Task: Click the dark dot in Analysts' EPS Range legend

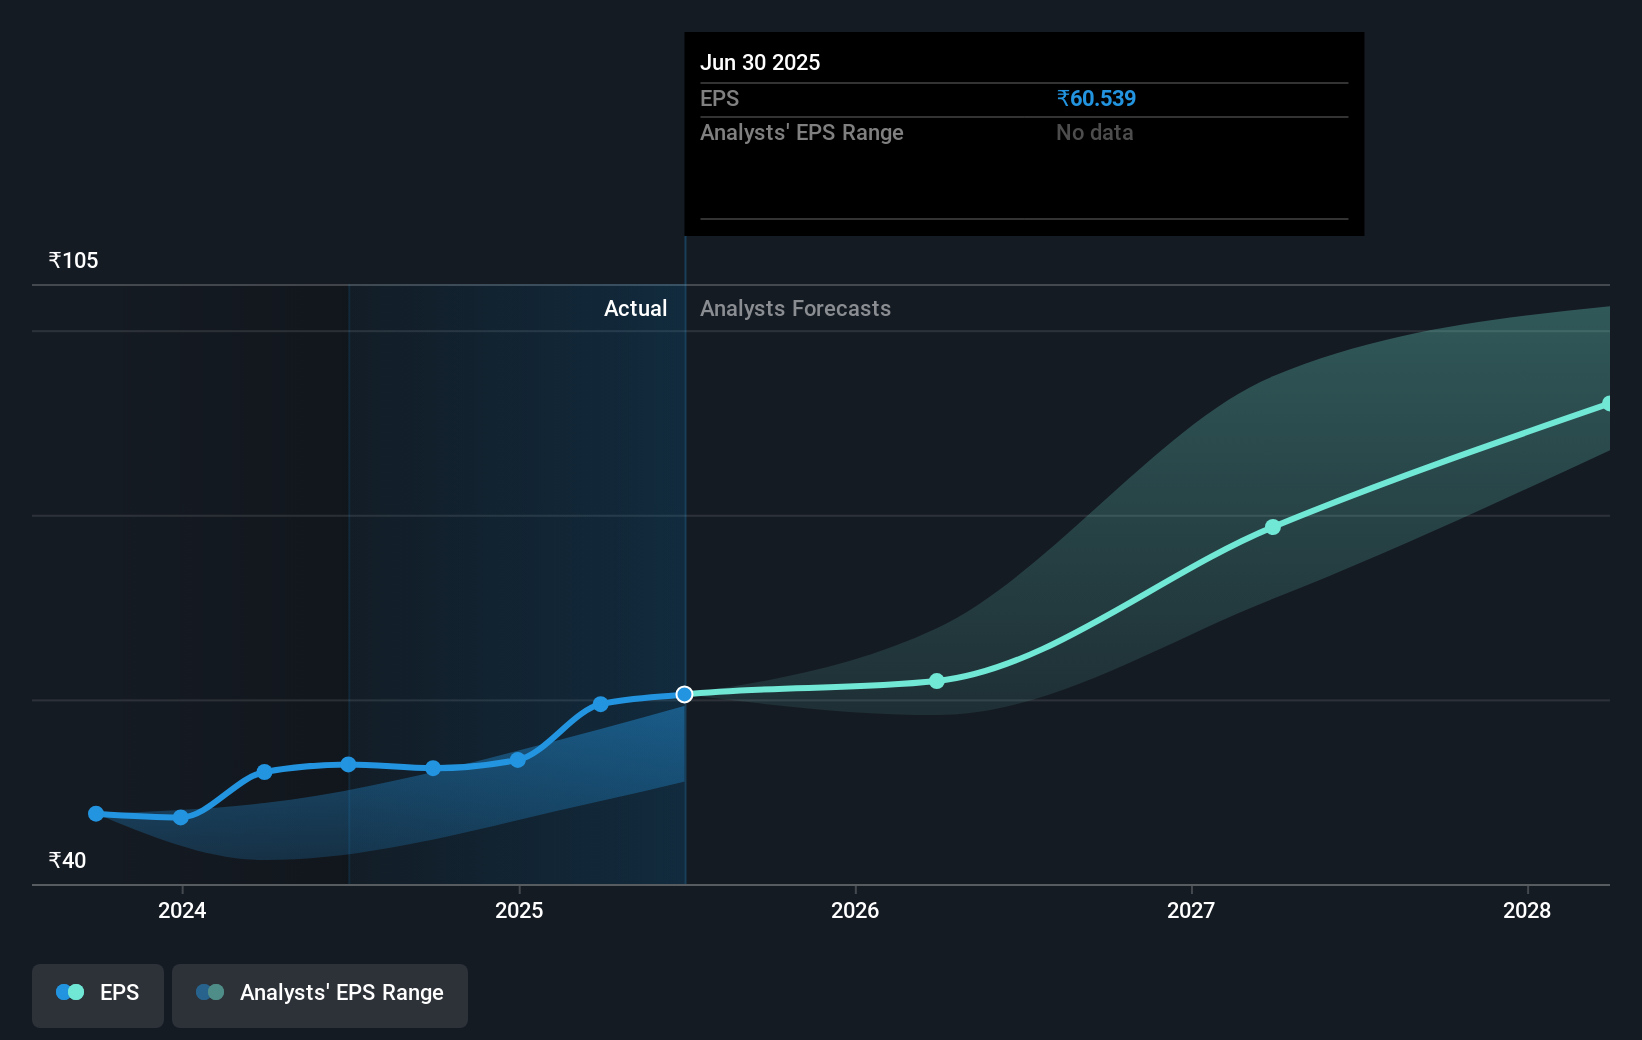Action: (x=204, y=991)
